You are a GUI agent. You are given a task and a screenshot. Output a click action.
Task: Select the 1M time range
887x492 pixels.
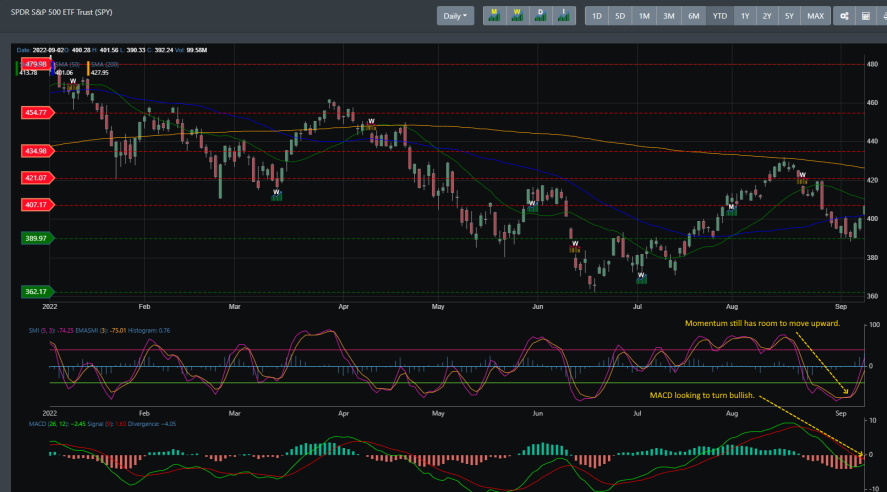[x=644, y=16]
